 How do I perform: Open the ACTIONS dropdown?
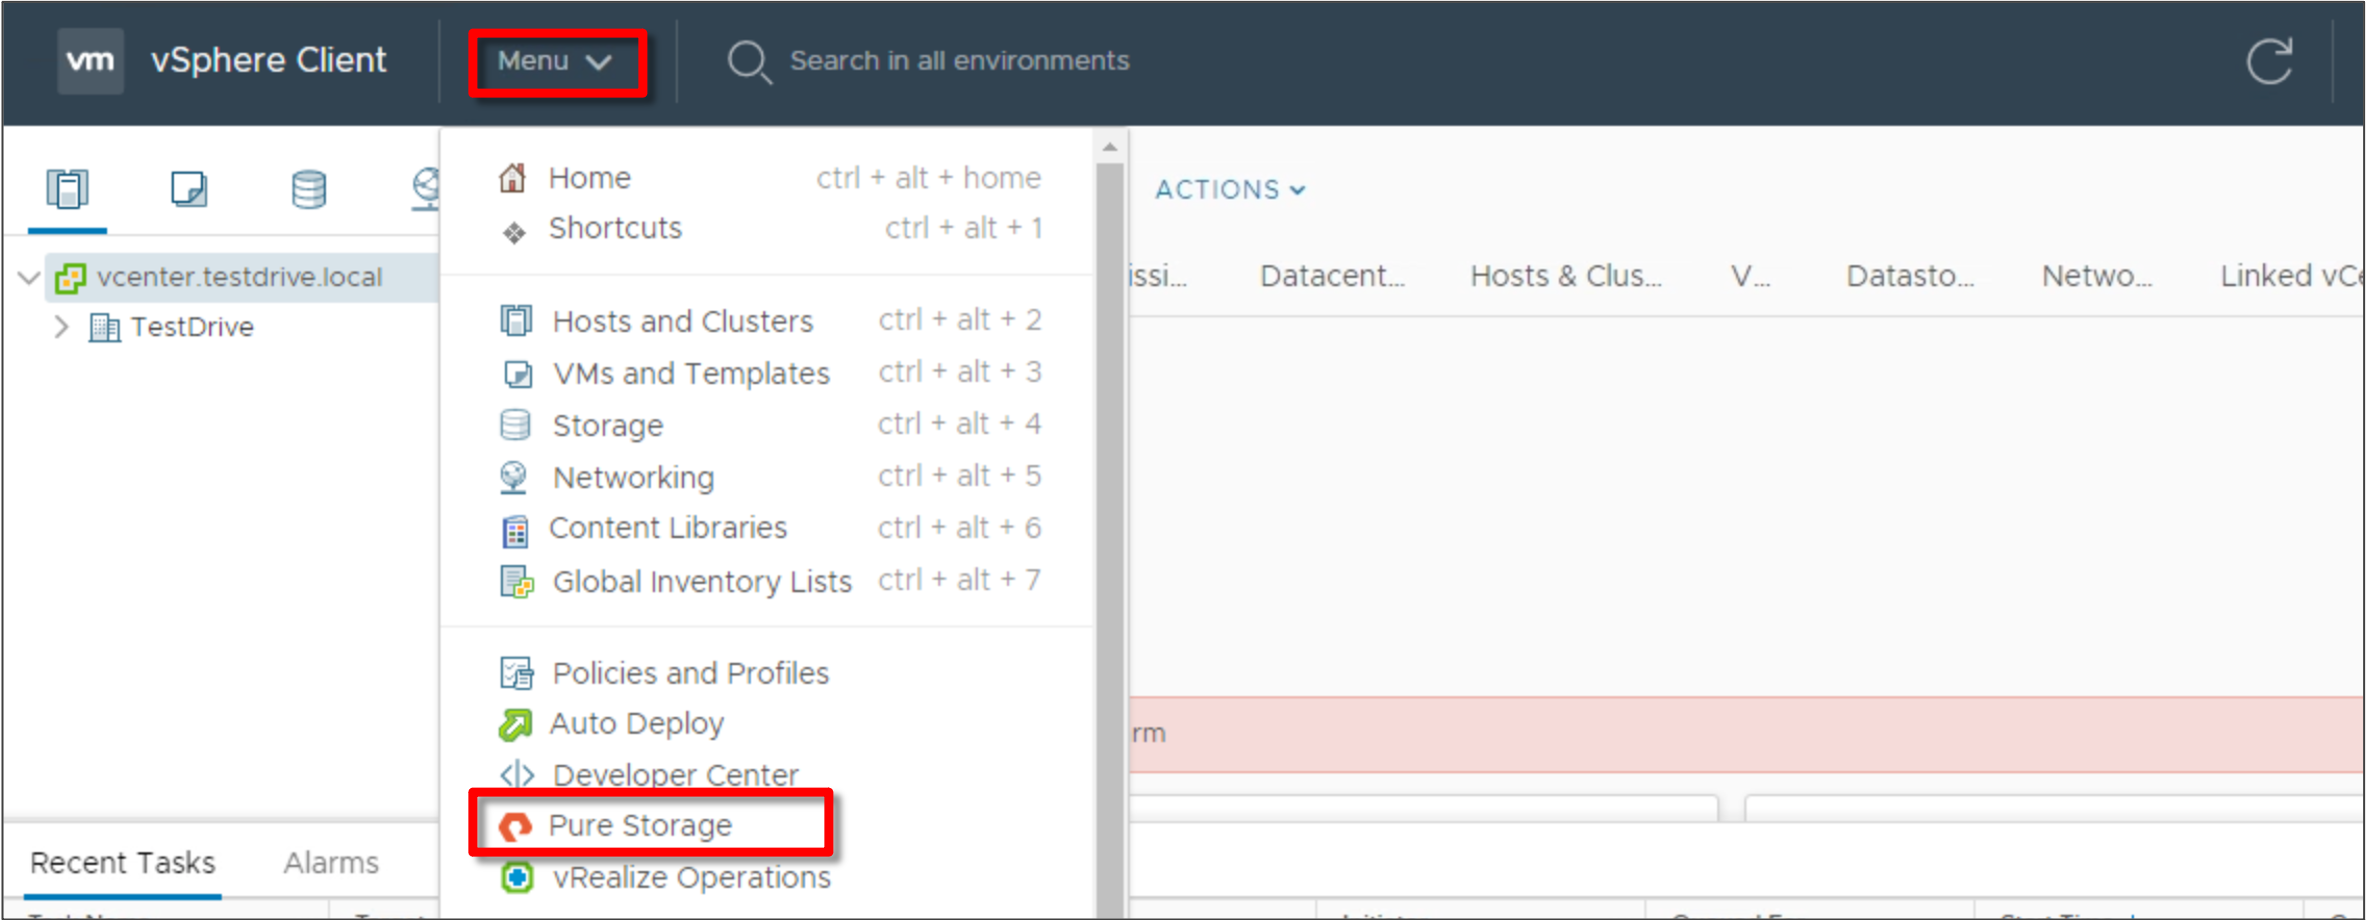tap(1230, 190)
